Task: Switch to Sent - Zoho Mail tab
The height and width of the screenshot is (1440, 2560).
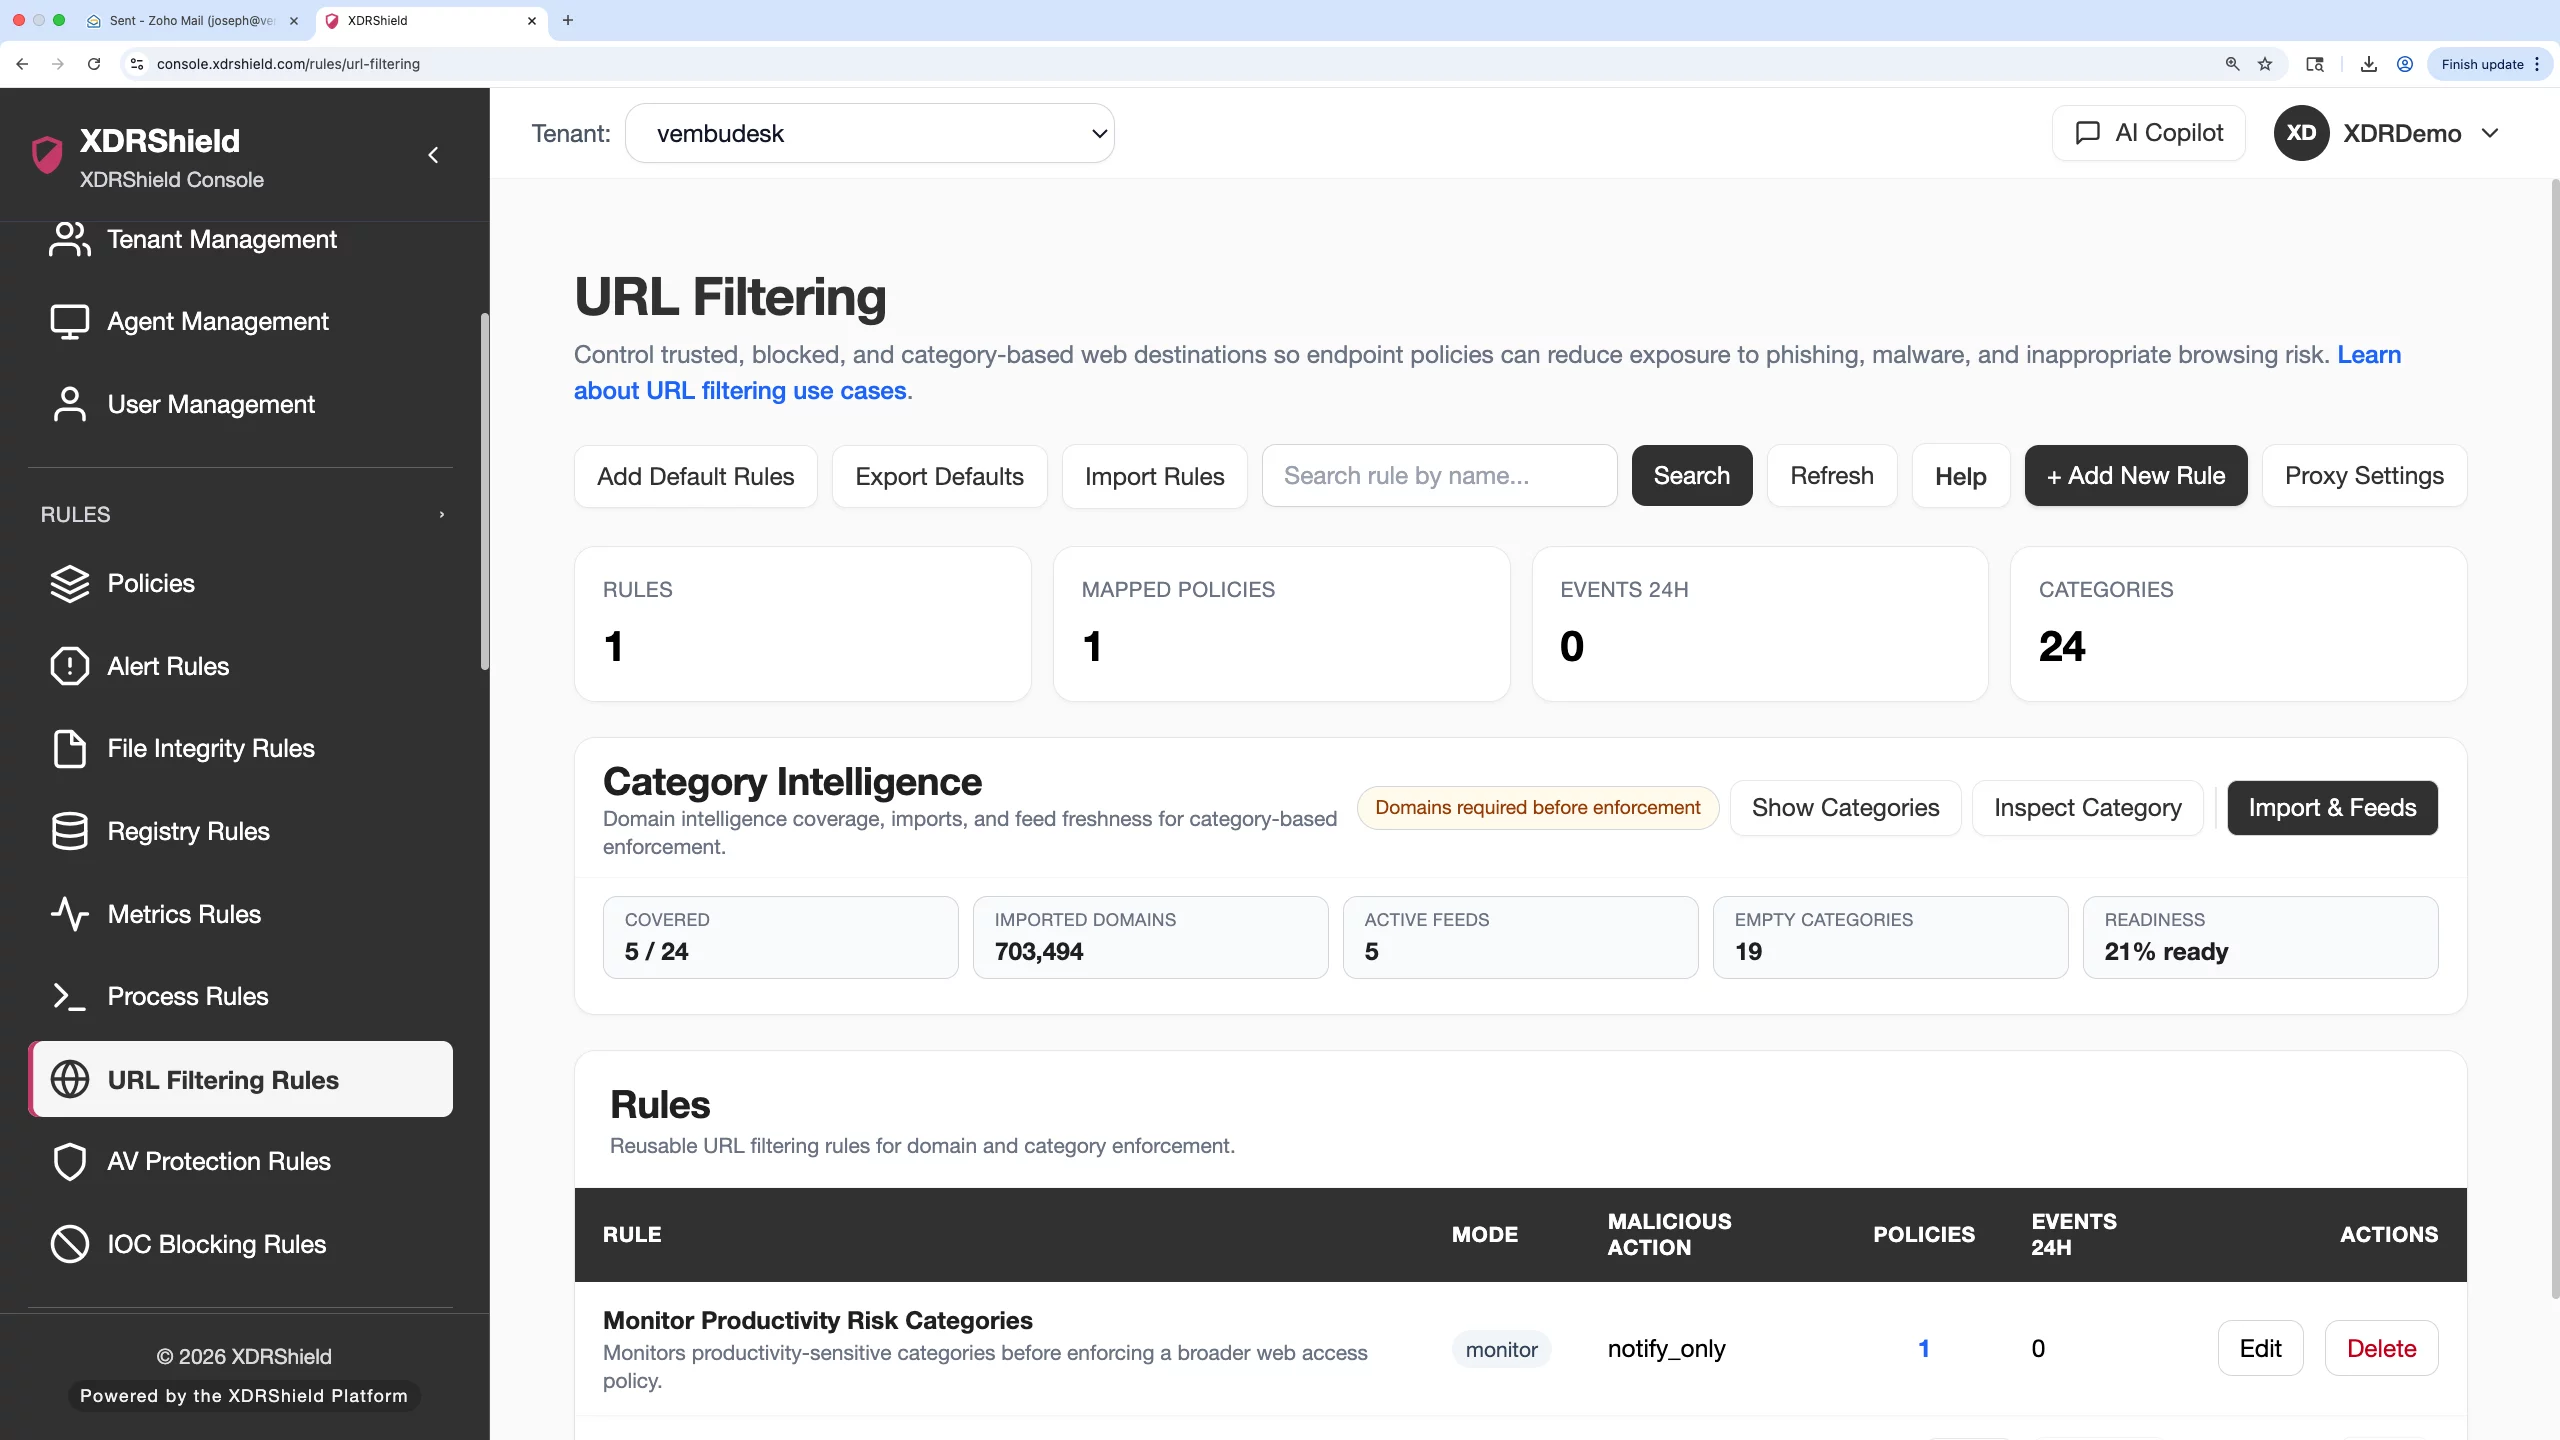Action: pyautogui.click(x=193, y=20)
